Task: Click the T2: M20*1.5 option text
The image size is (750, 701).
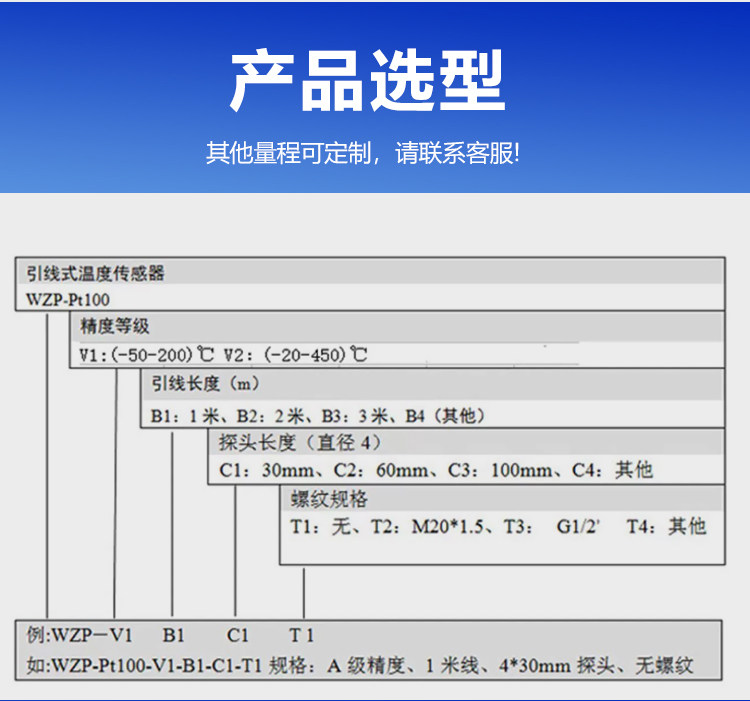Action: (427, 527)
